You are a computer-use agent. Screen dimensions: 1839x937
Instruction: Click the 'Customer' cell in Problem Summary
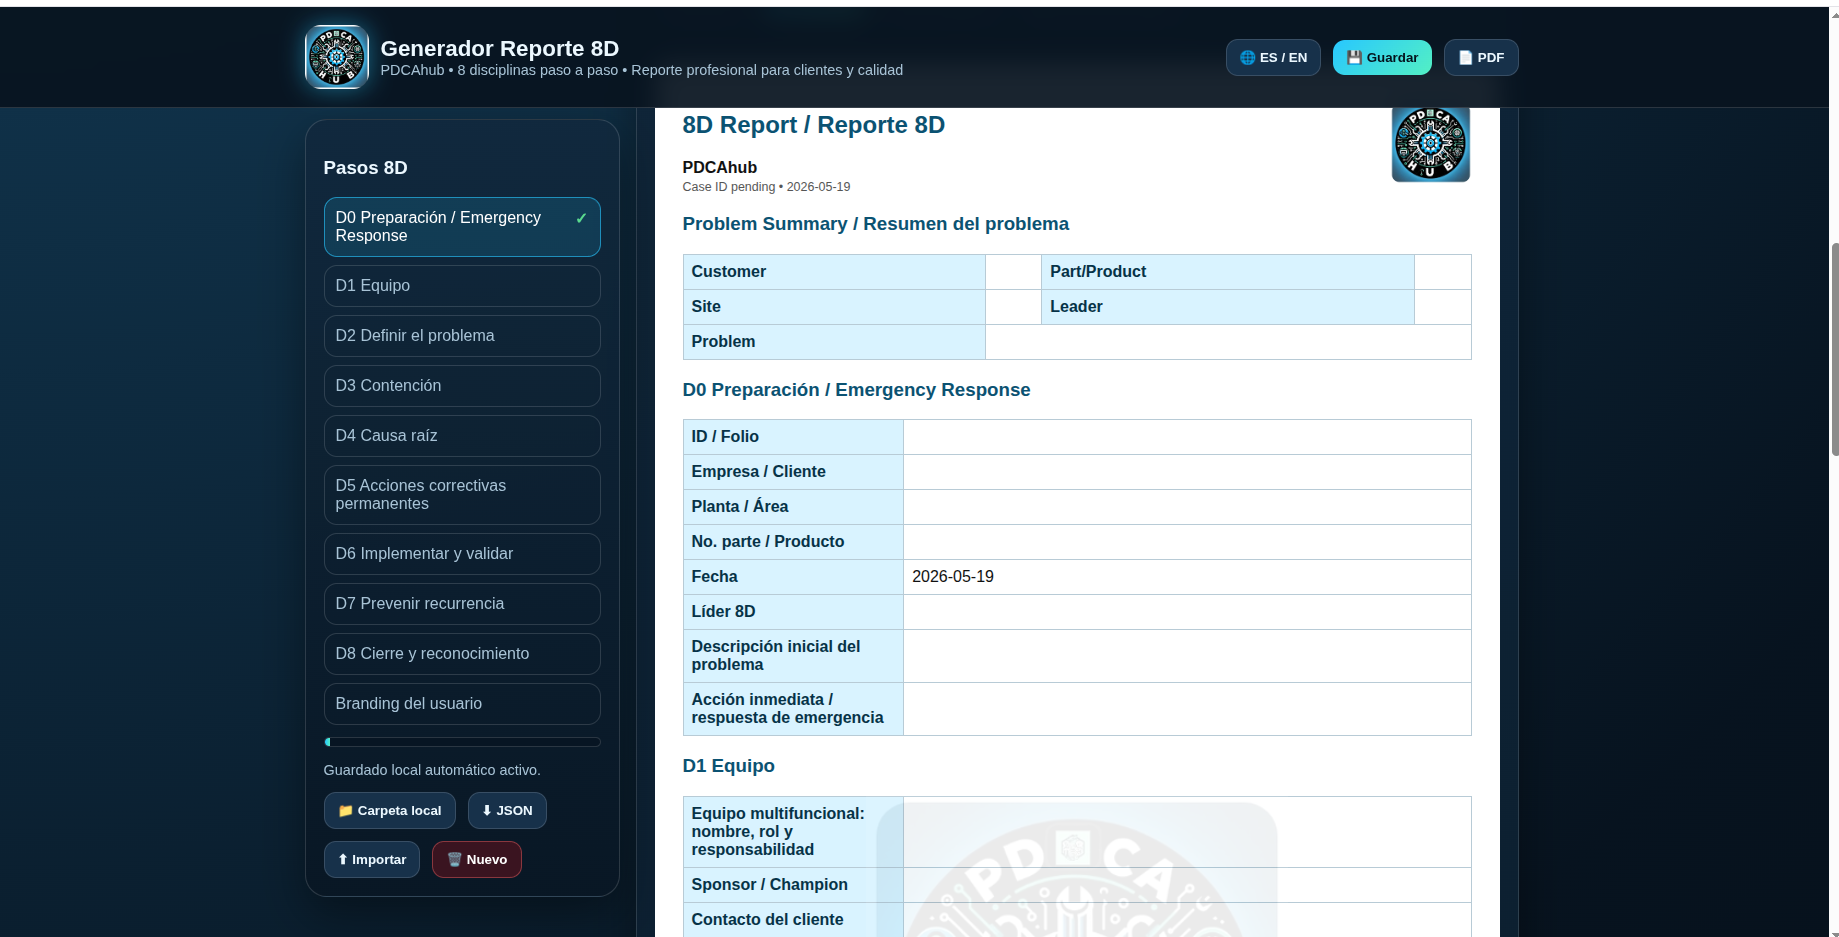click(x=834, y=272)
